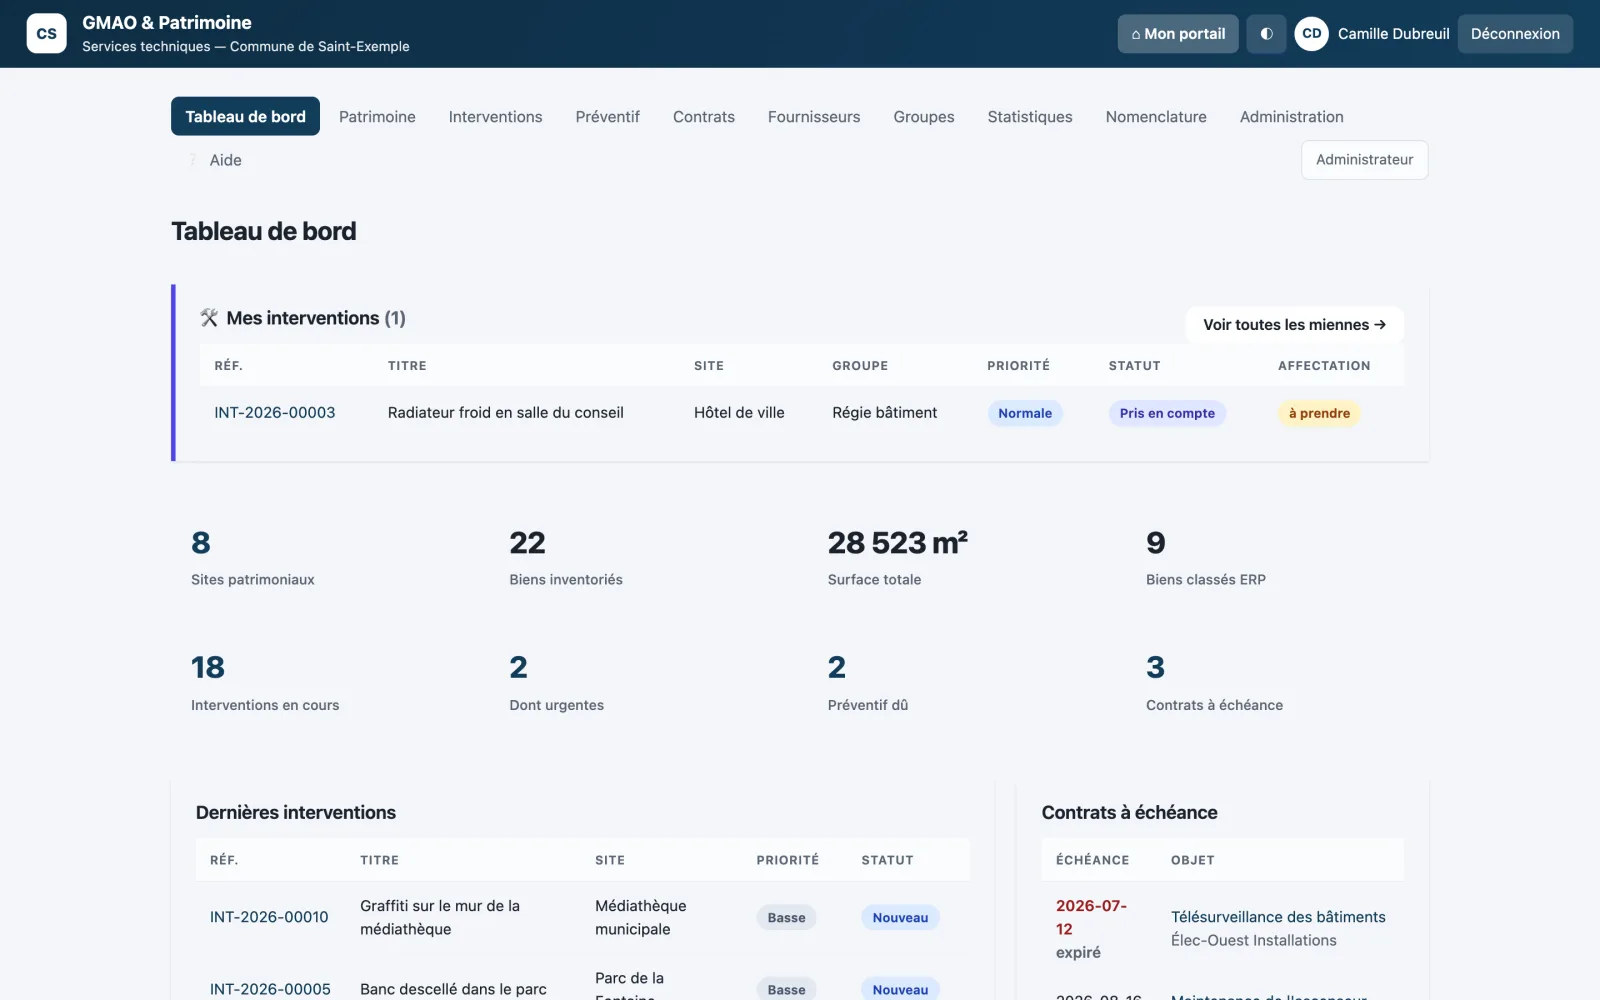Open the Interventions tab
The height and width of the screenshot is (1000, 1600).
(495, 116)
